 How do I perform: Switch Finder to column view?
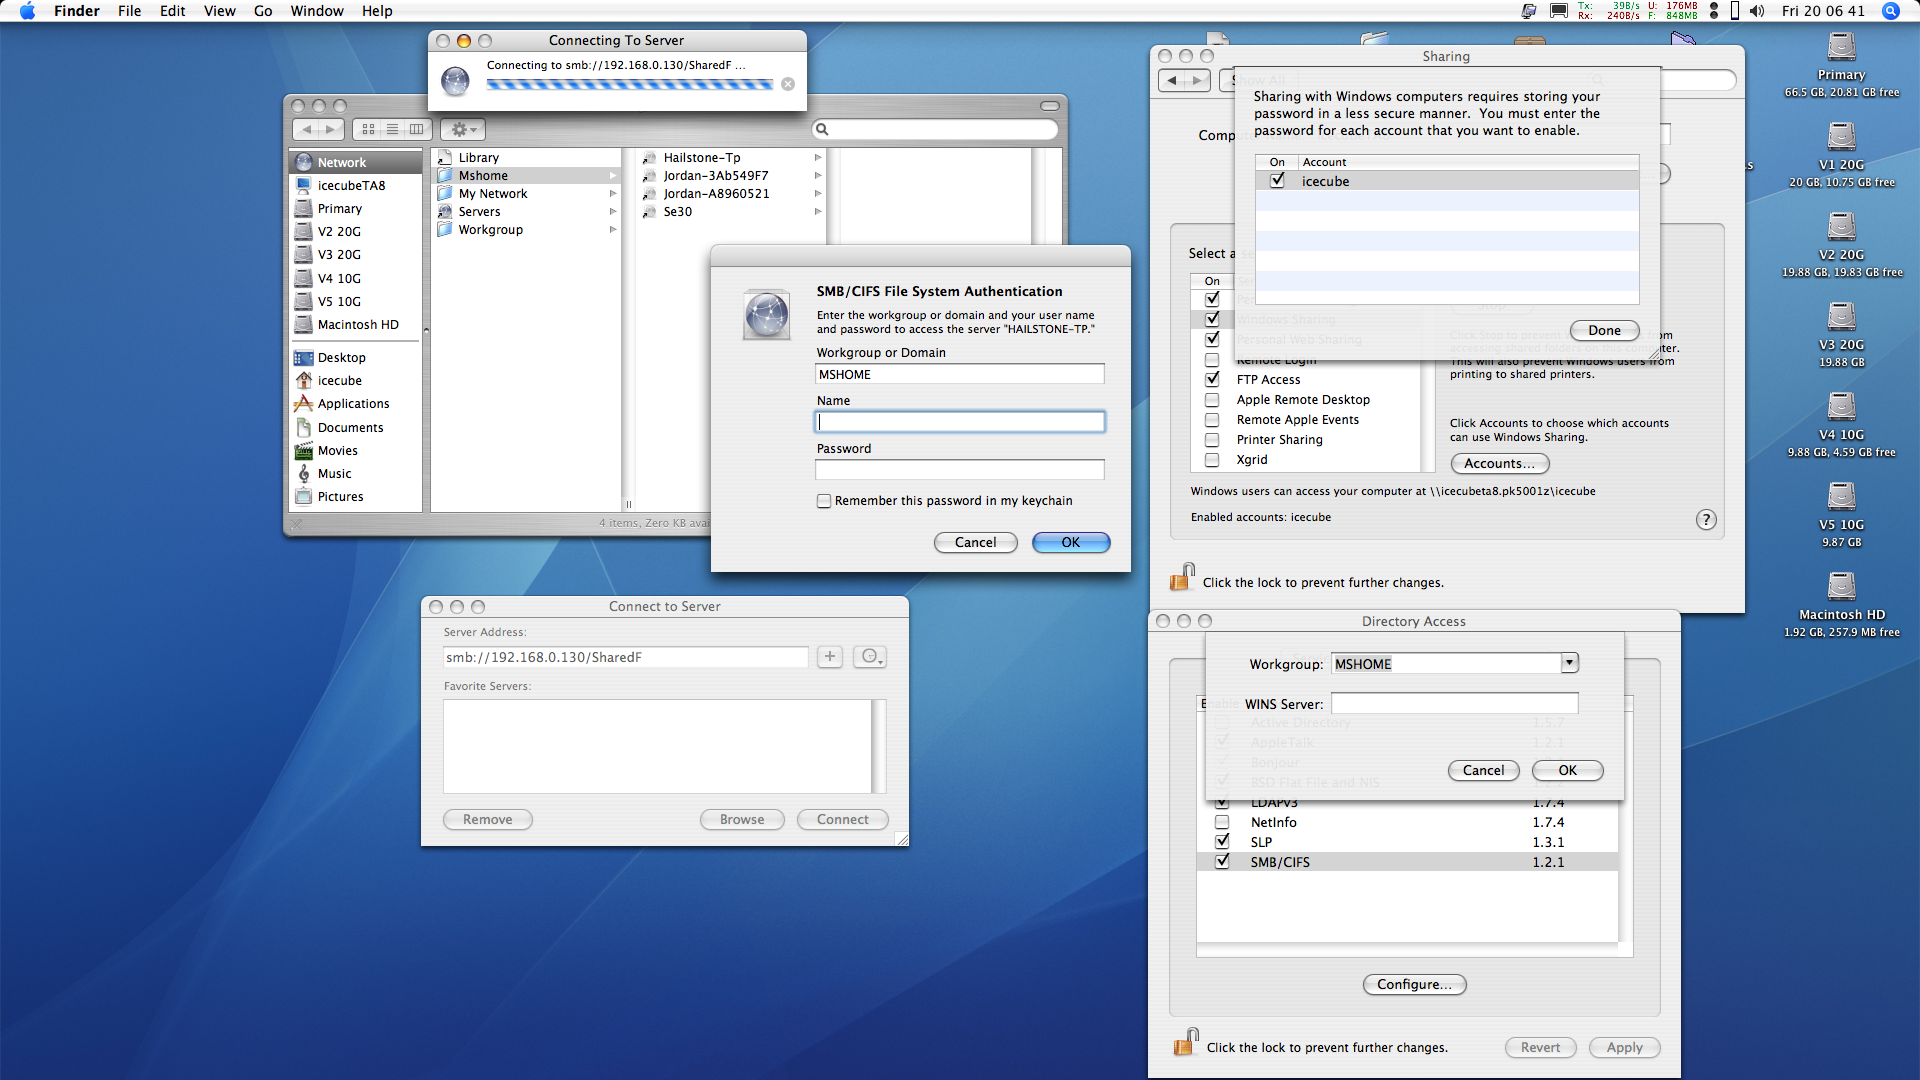point(416,129)
